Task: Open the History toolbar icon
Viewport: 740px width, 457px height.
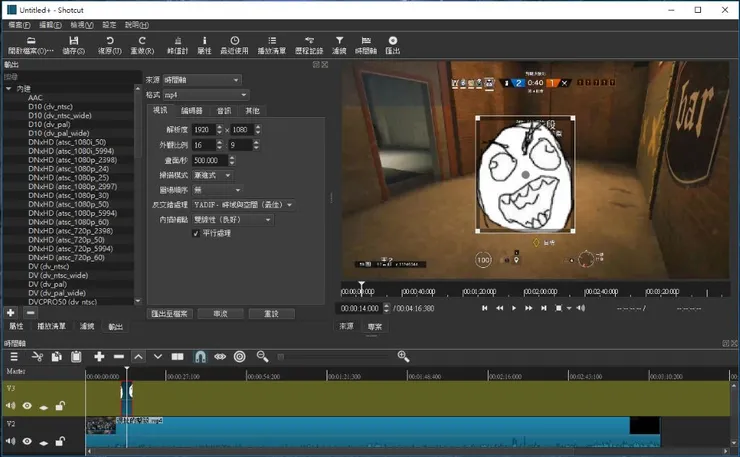Action: 309,41
